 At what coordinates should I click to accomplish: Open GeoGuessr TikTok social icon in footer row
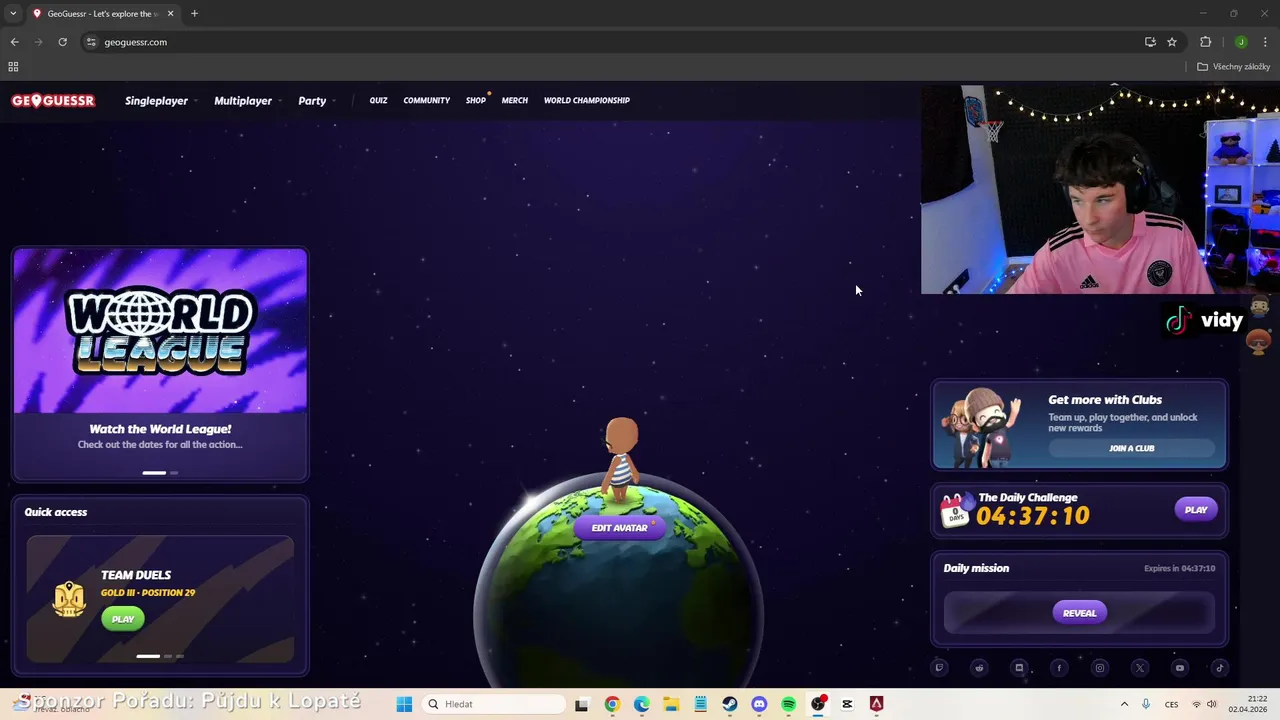pos(1220,668)
